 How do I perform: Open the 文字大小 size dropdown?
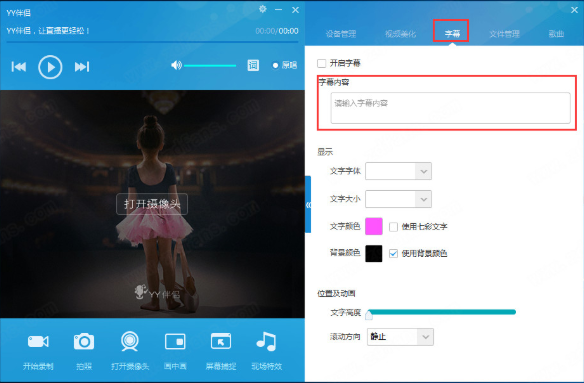[398, 199]
